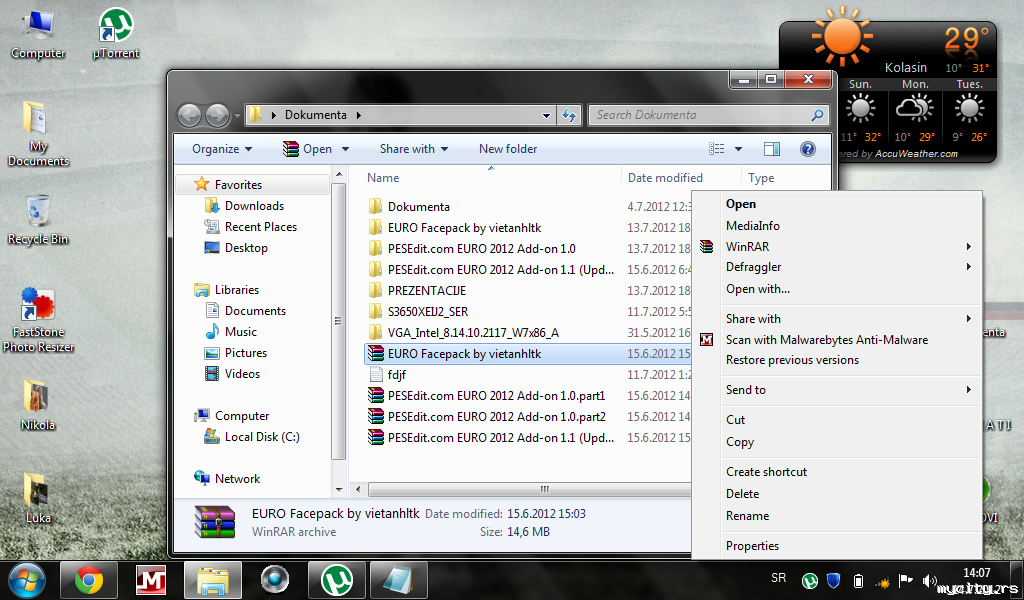Choose Open with... in context menu
1024x600 pixels.
tap(837, 289)
